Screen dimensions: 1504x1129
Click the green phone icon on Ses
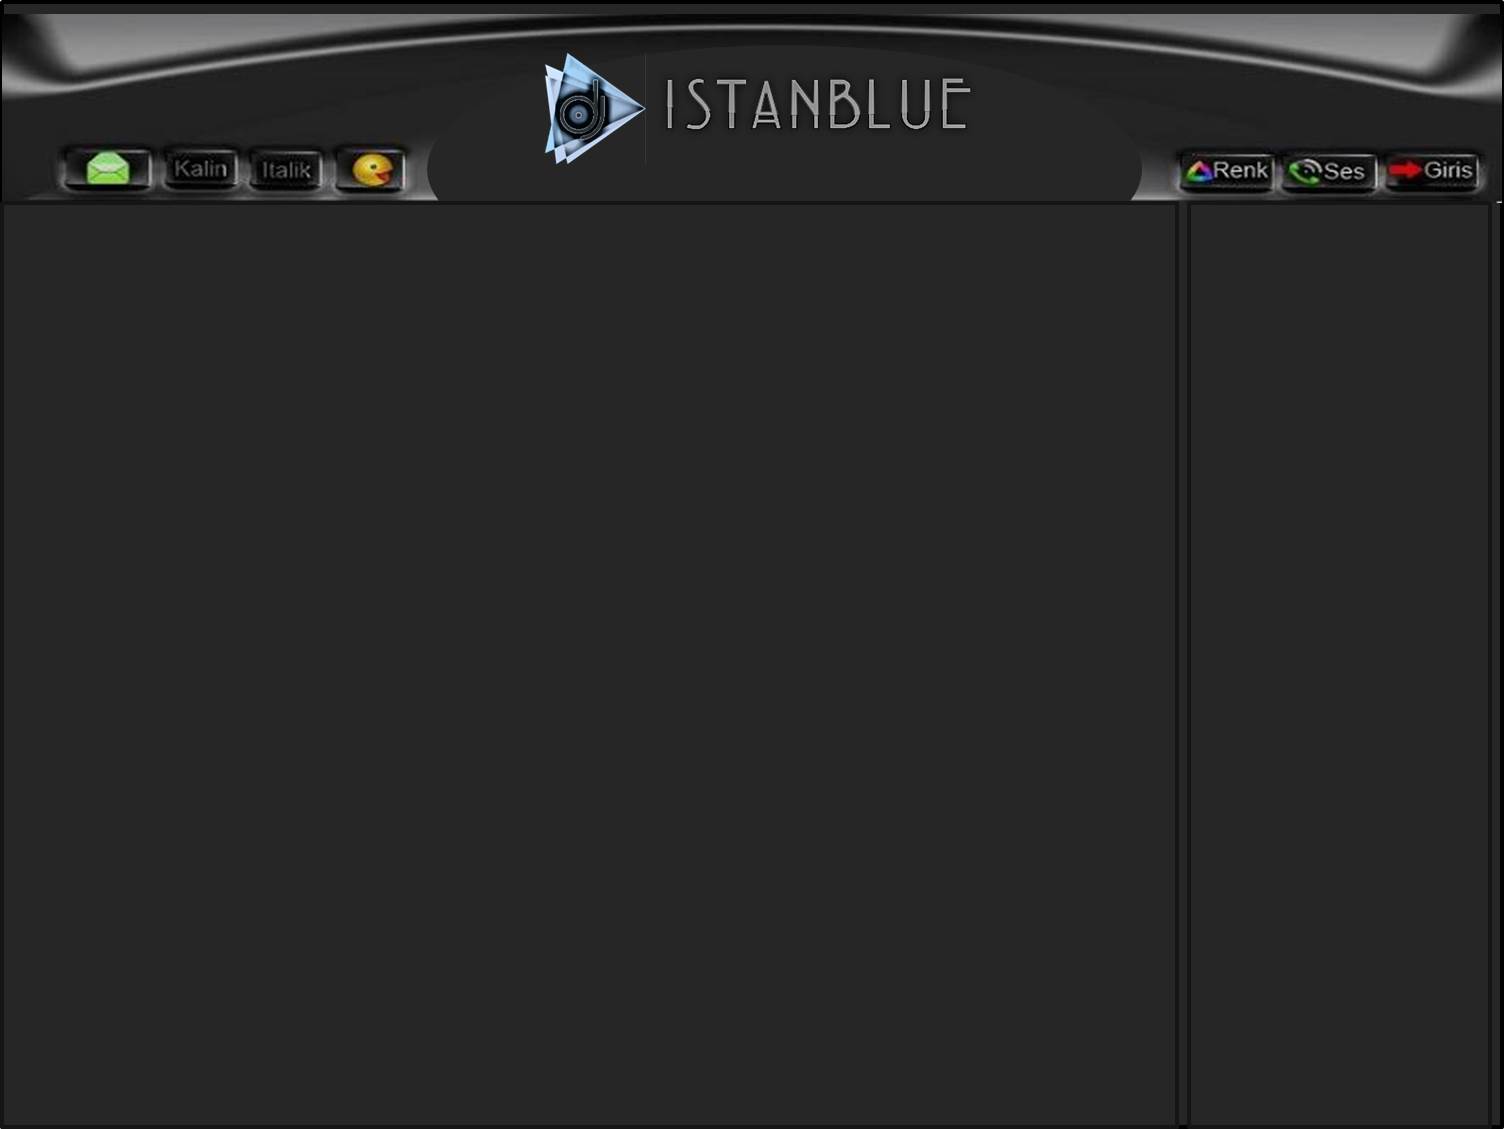[x=1305, y=172]
